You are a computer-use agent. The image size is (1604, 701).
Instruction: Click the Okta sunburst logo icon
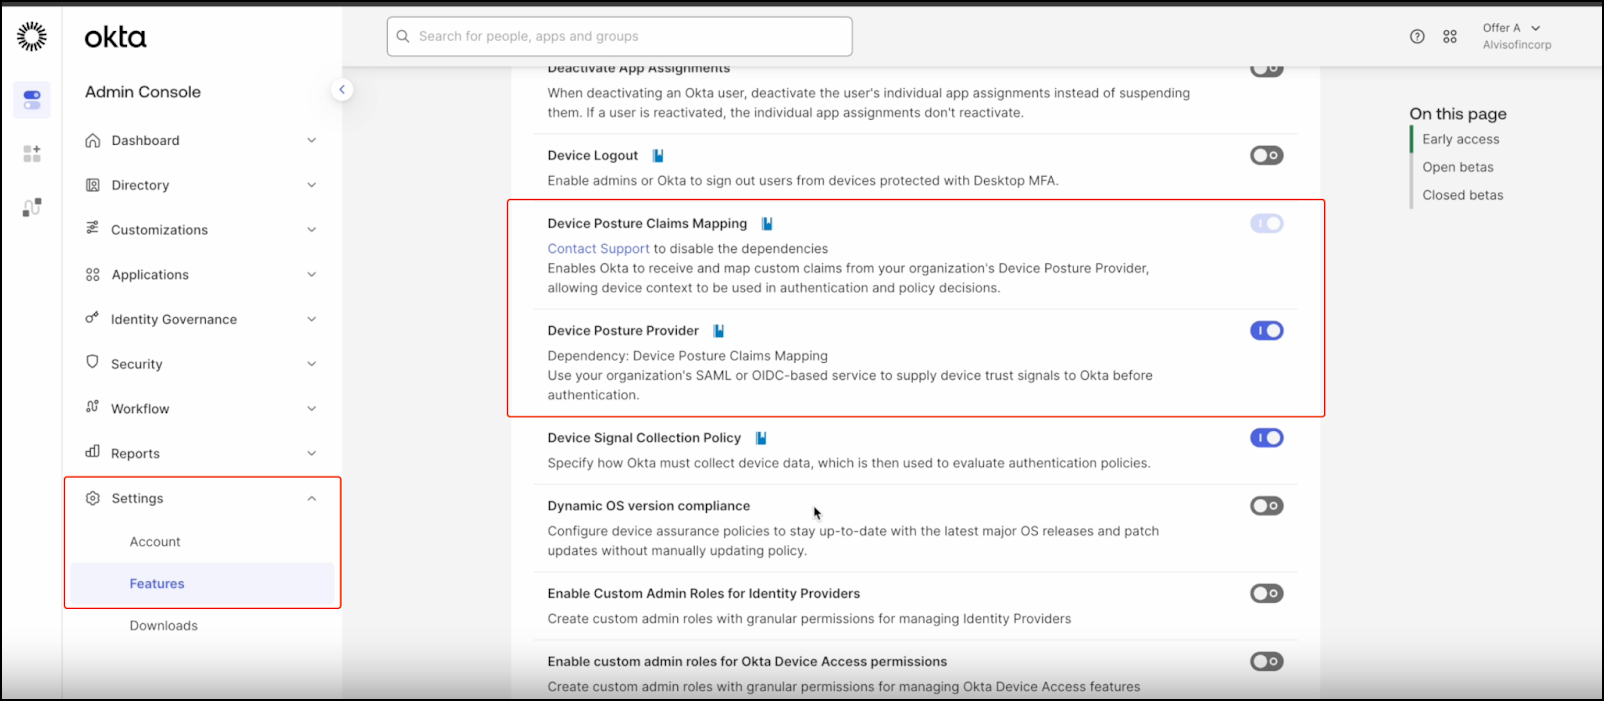click(x=32, y=37)
